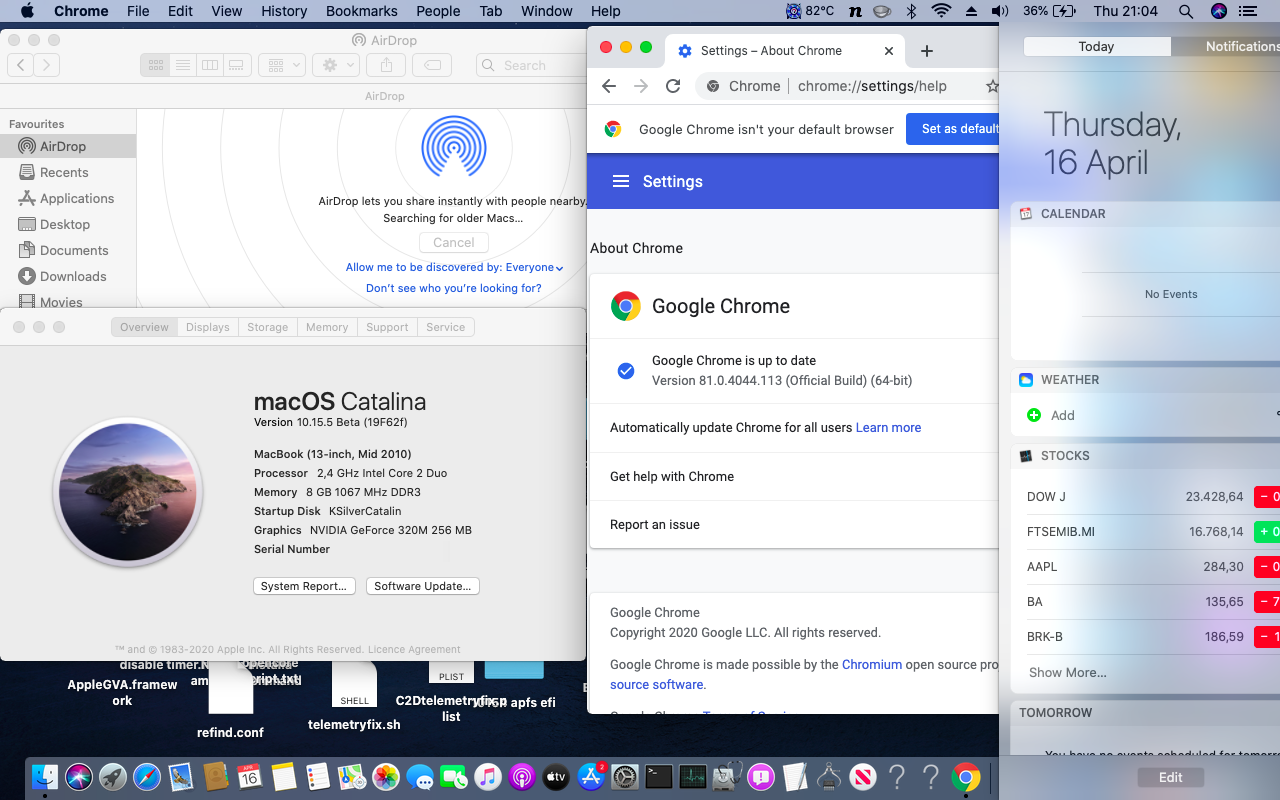Open a new Chrome tab

[x=927, y=51]
